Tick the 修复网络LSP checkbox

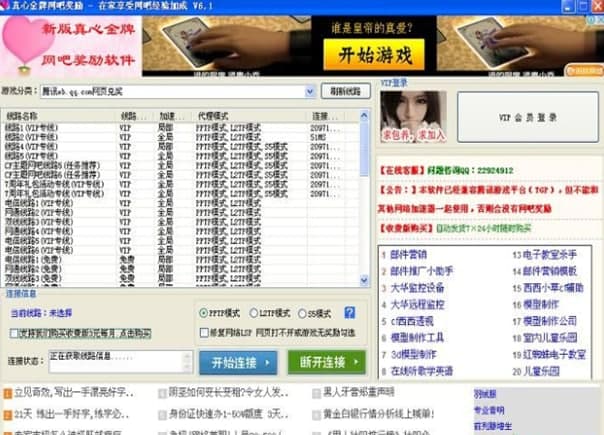pos(204,332)
